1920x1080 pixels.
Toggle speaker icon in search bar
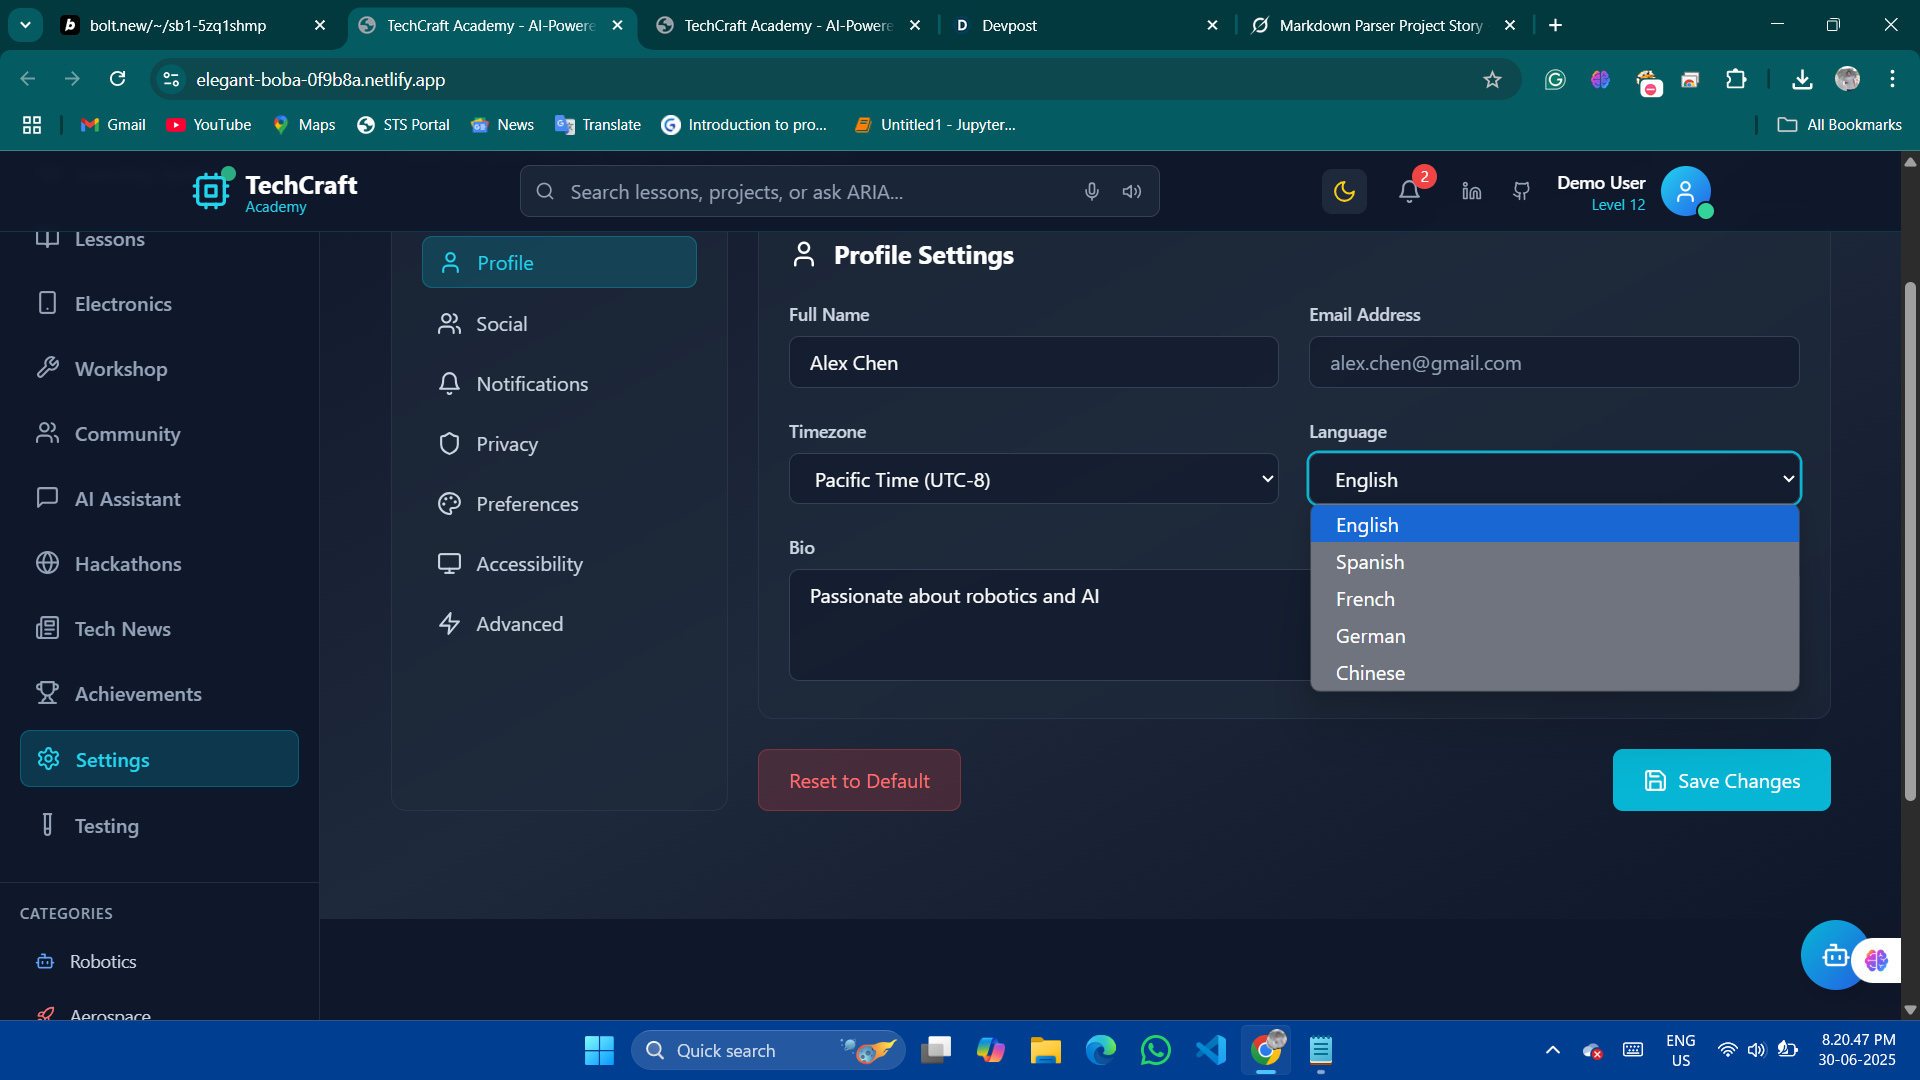tap(1132, 192)
